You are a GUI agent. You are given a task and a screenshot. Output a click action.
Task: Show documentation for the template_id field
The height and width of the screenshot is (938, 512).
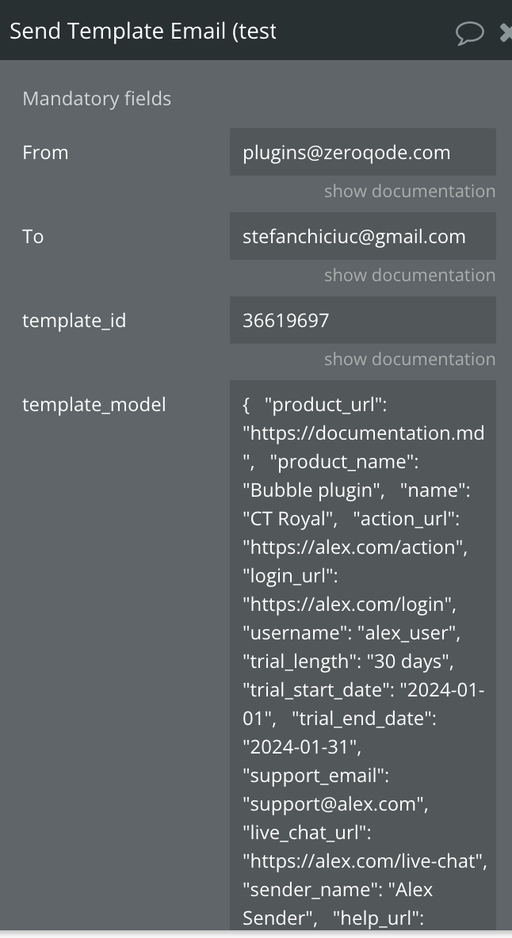[x=410, y=359]
